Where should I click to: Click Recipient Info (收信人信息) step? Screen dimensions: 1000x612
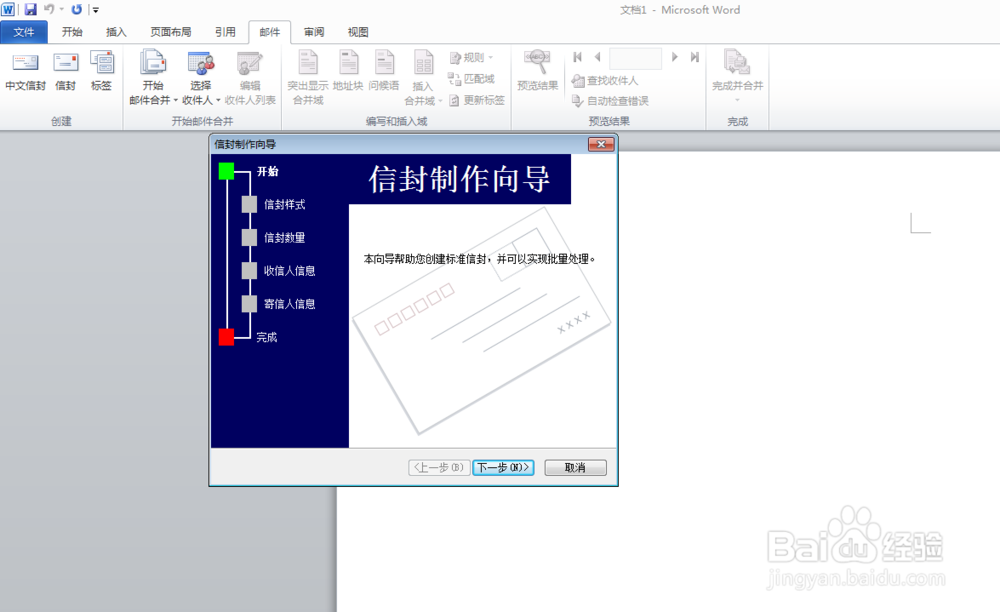pos(279,271)
